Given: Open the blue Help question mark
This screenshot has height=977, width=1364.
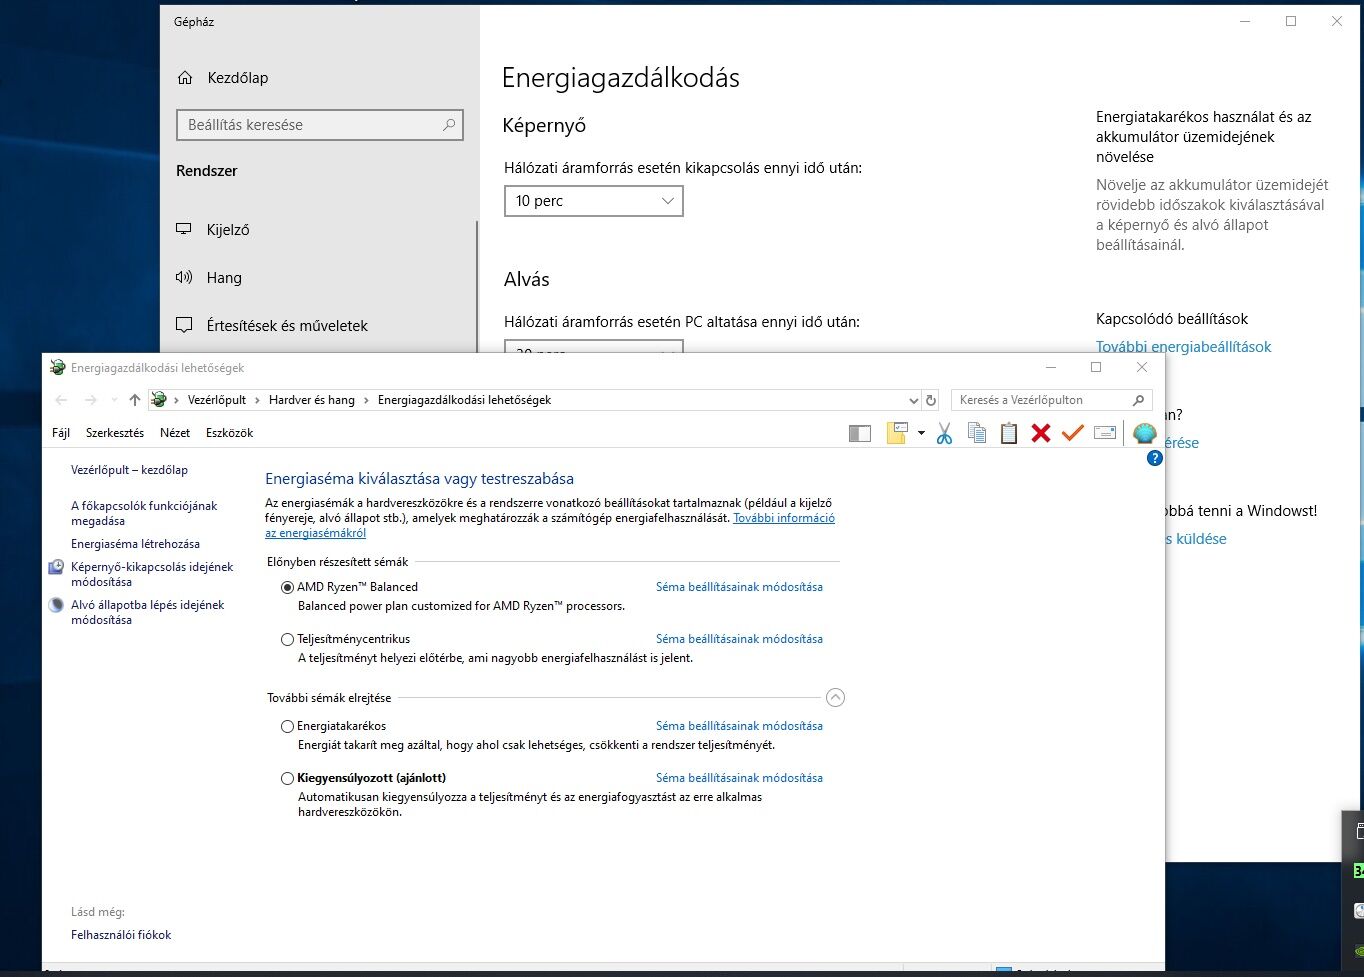Looking at the screenshot, I should point(1154,458).
